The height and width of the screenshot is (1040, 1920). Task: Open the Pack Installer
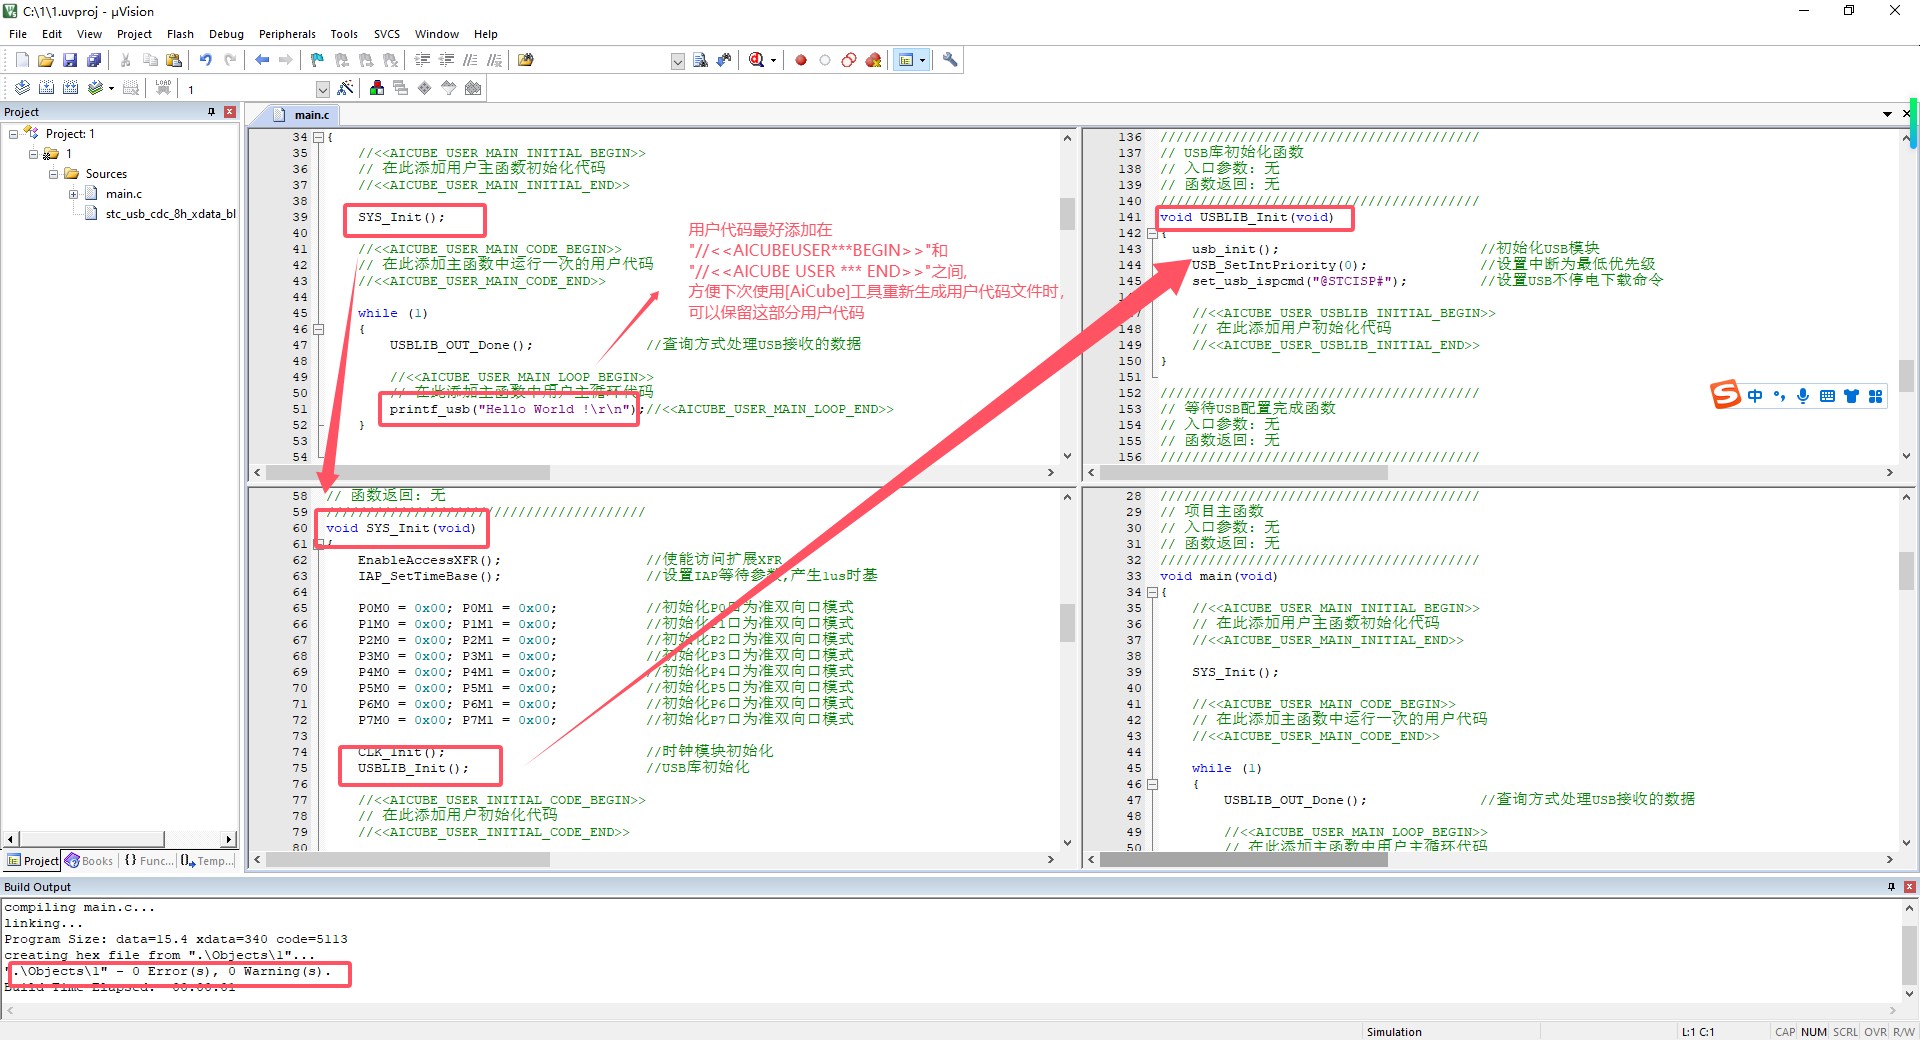click(473, 88)
